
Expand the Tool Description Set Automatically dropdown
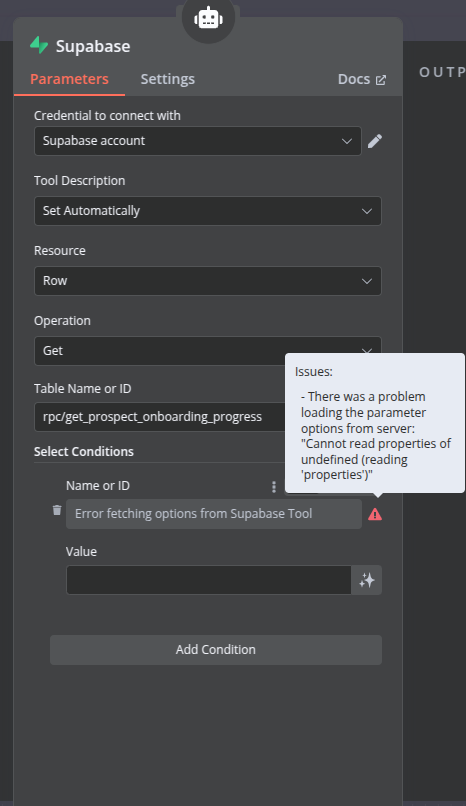[208, 211]
